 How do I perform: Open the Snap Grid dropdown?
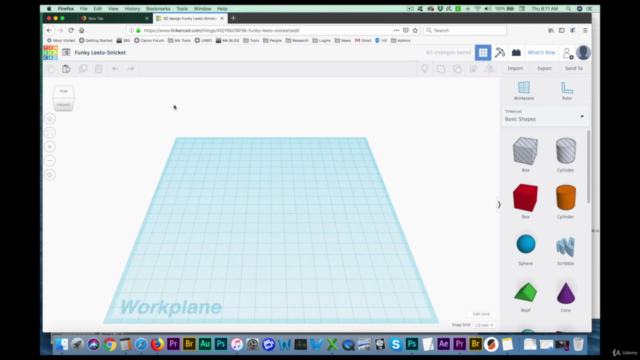(484, 325)
